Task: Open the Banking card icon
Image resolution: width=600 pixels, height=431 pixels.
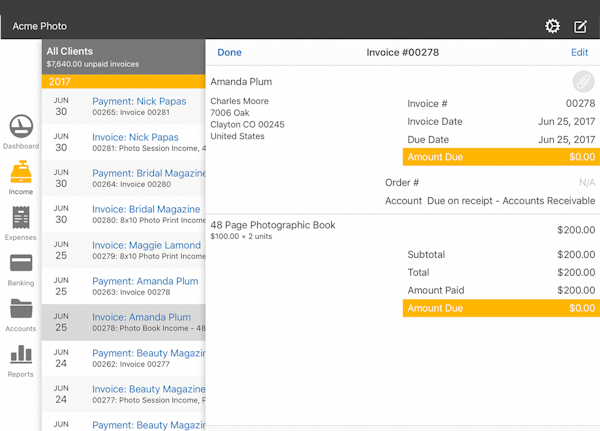Action: [21, 263]
